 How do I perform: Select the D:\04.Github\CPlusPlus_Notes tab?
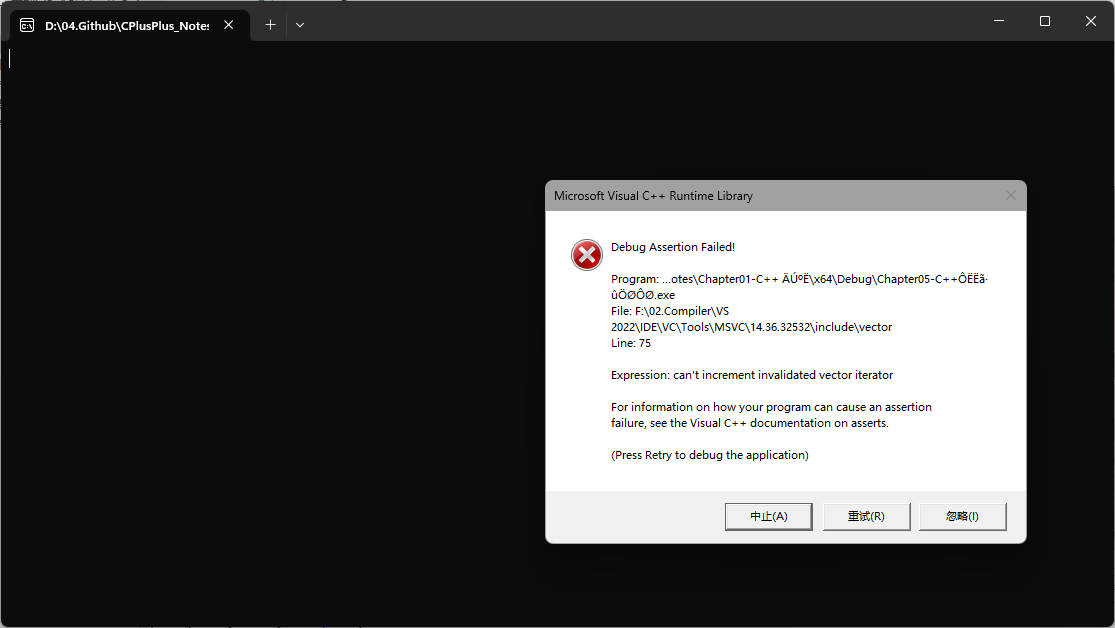pyautogui.click(x=129, y=26)
